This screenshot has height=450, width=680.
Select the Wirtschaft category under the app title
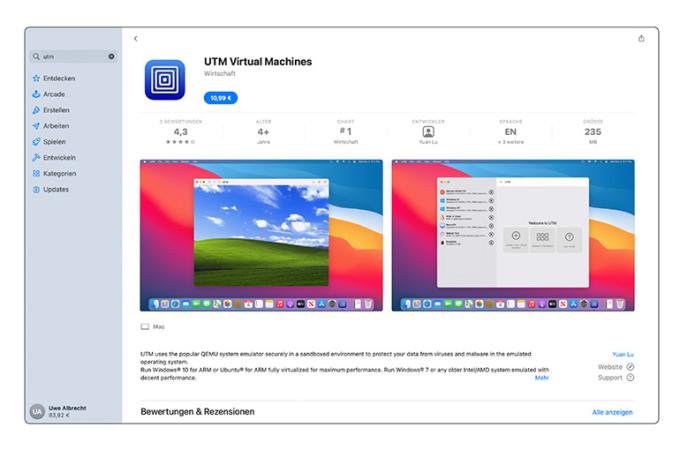tap(220, 74)
